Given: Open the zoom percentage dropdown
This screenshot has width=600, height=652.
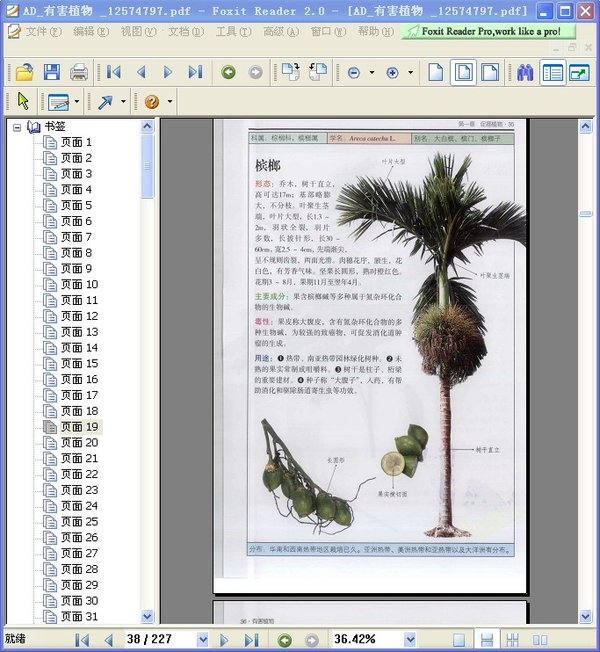Looking at the screenshot, I should coord(409,639).
